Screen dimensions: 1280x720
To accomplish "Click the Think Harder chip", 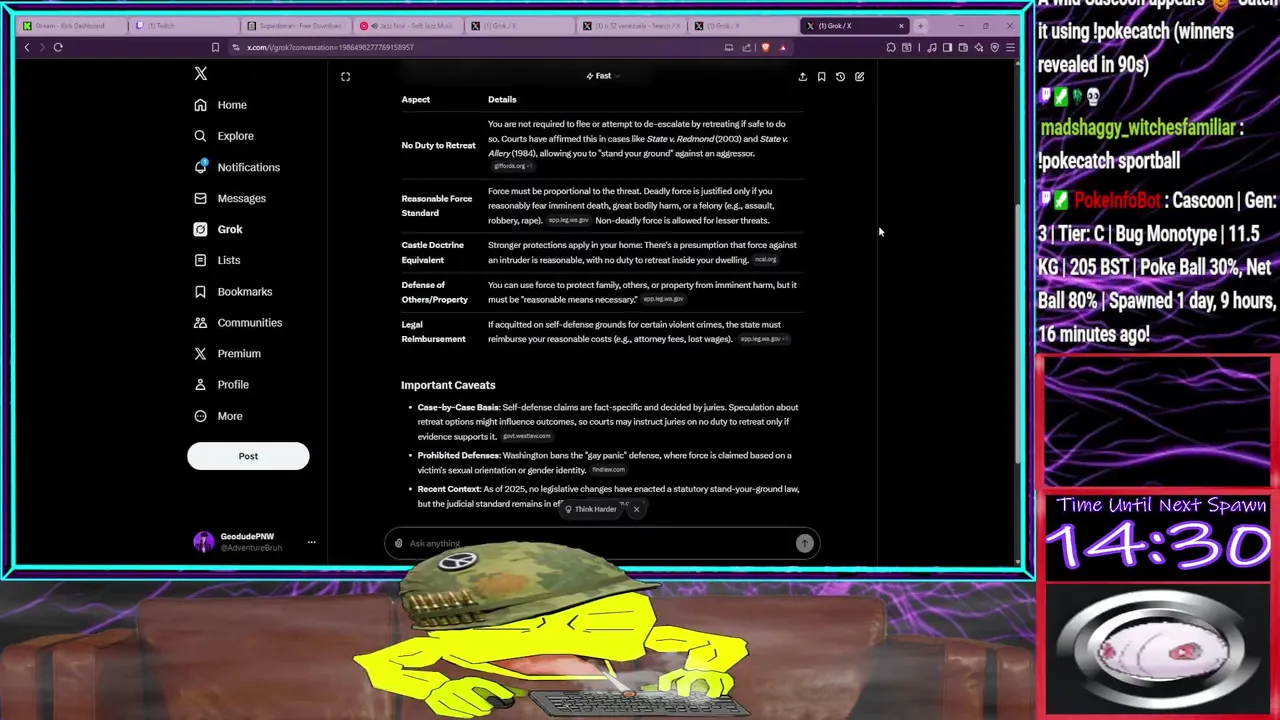I will 590,509.
